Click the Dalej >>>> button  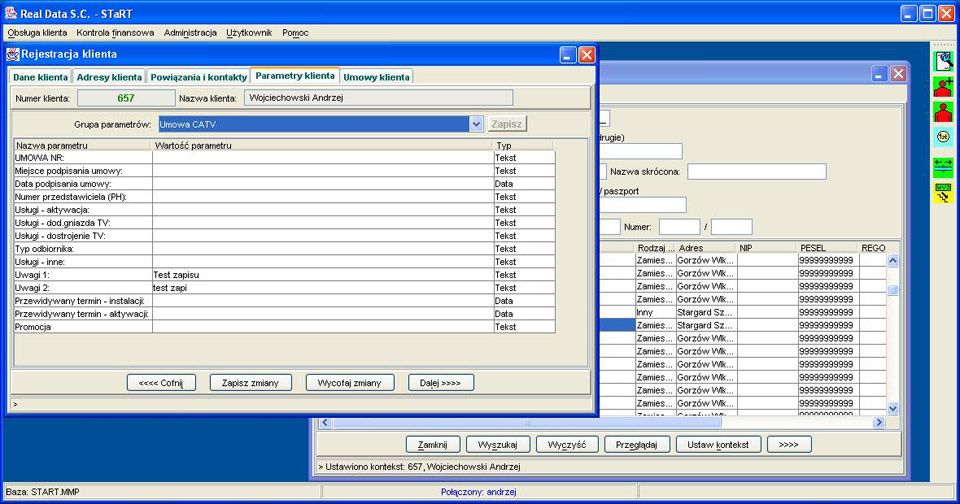[441, 383]
